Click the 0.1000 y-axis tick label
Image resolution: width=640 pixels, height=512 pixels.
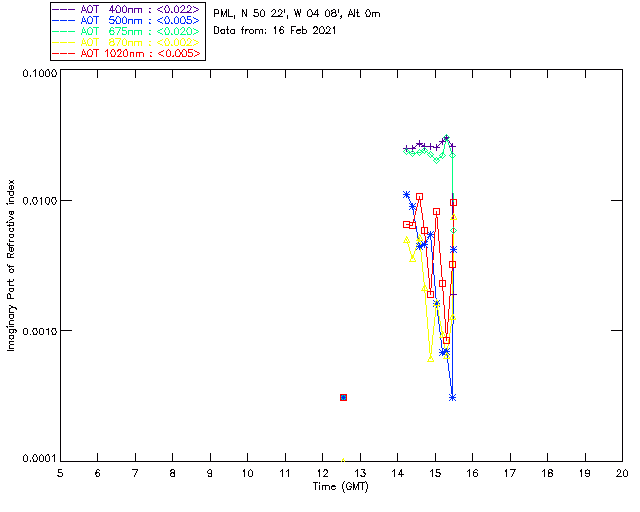click(40, 73)
